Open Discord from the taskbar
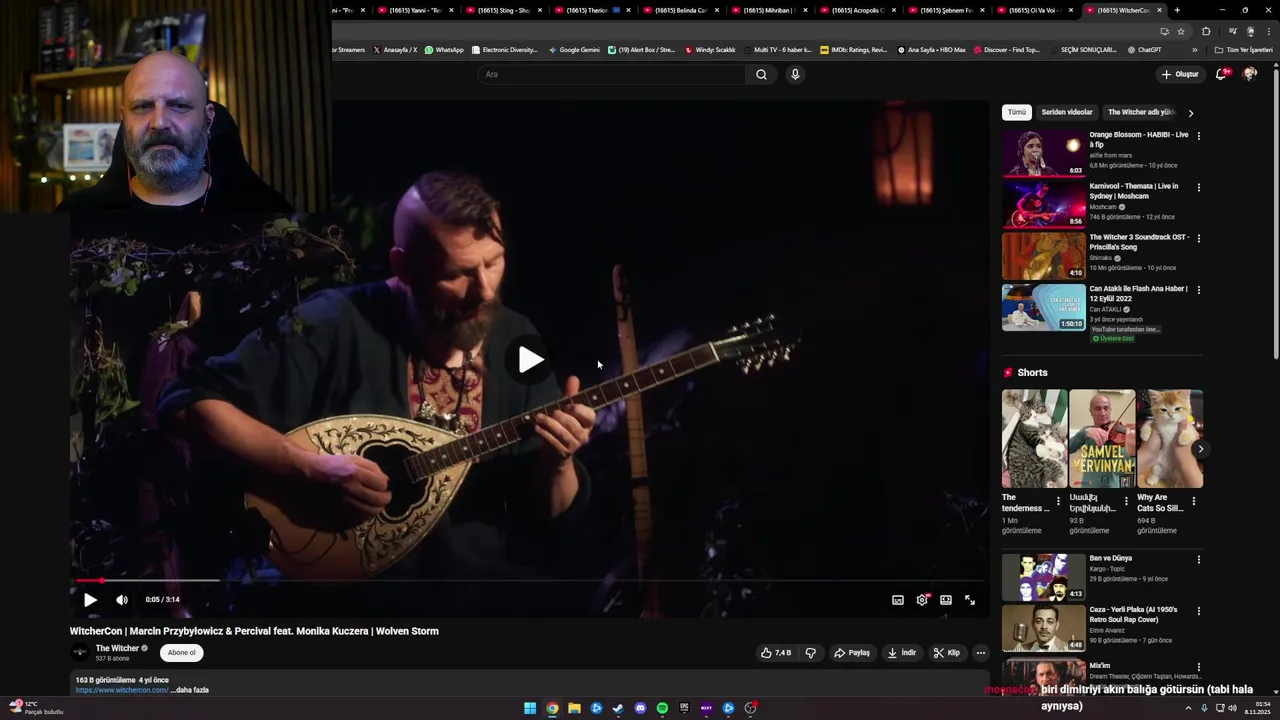The image size is (1280, 720). [x=640, y=708]
